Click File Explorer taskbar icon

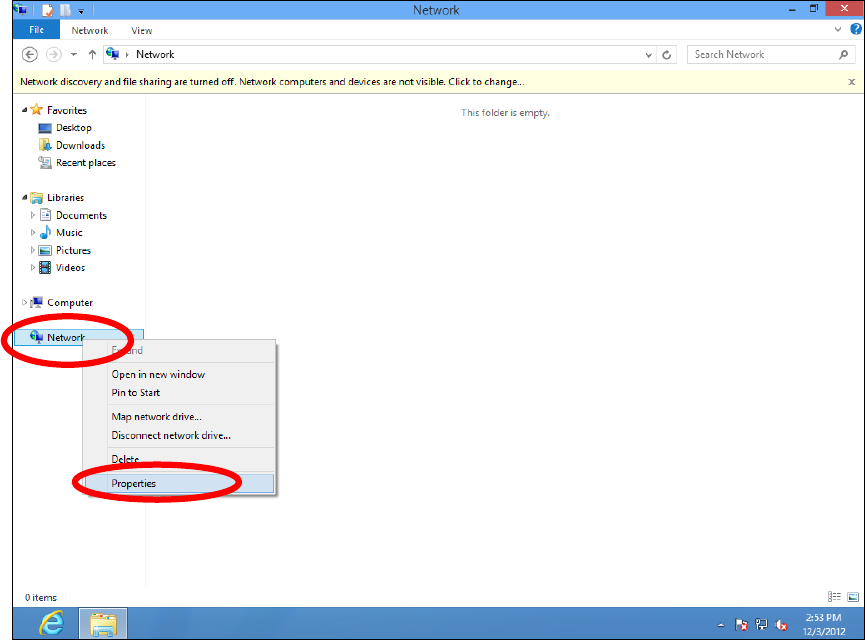click(103, 624)
